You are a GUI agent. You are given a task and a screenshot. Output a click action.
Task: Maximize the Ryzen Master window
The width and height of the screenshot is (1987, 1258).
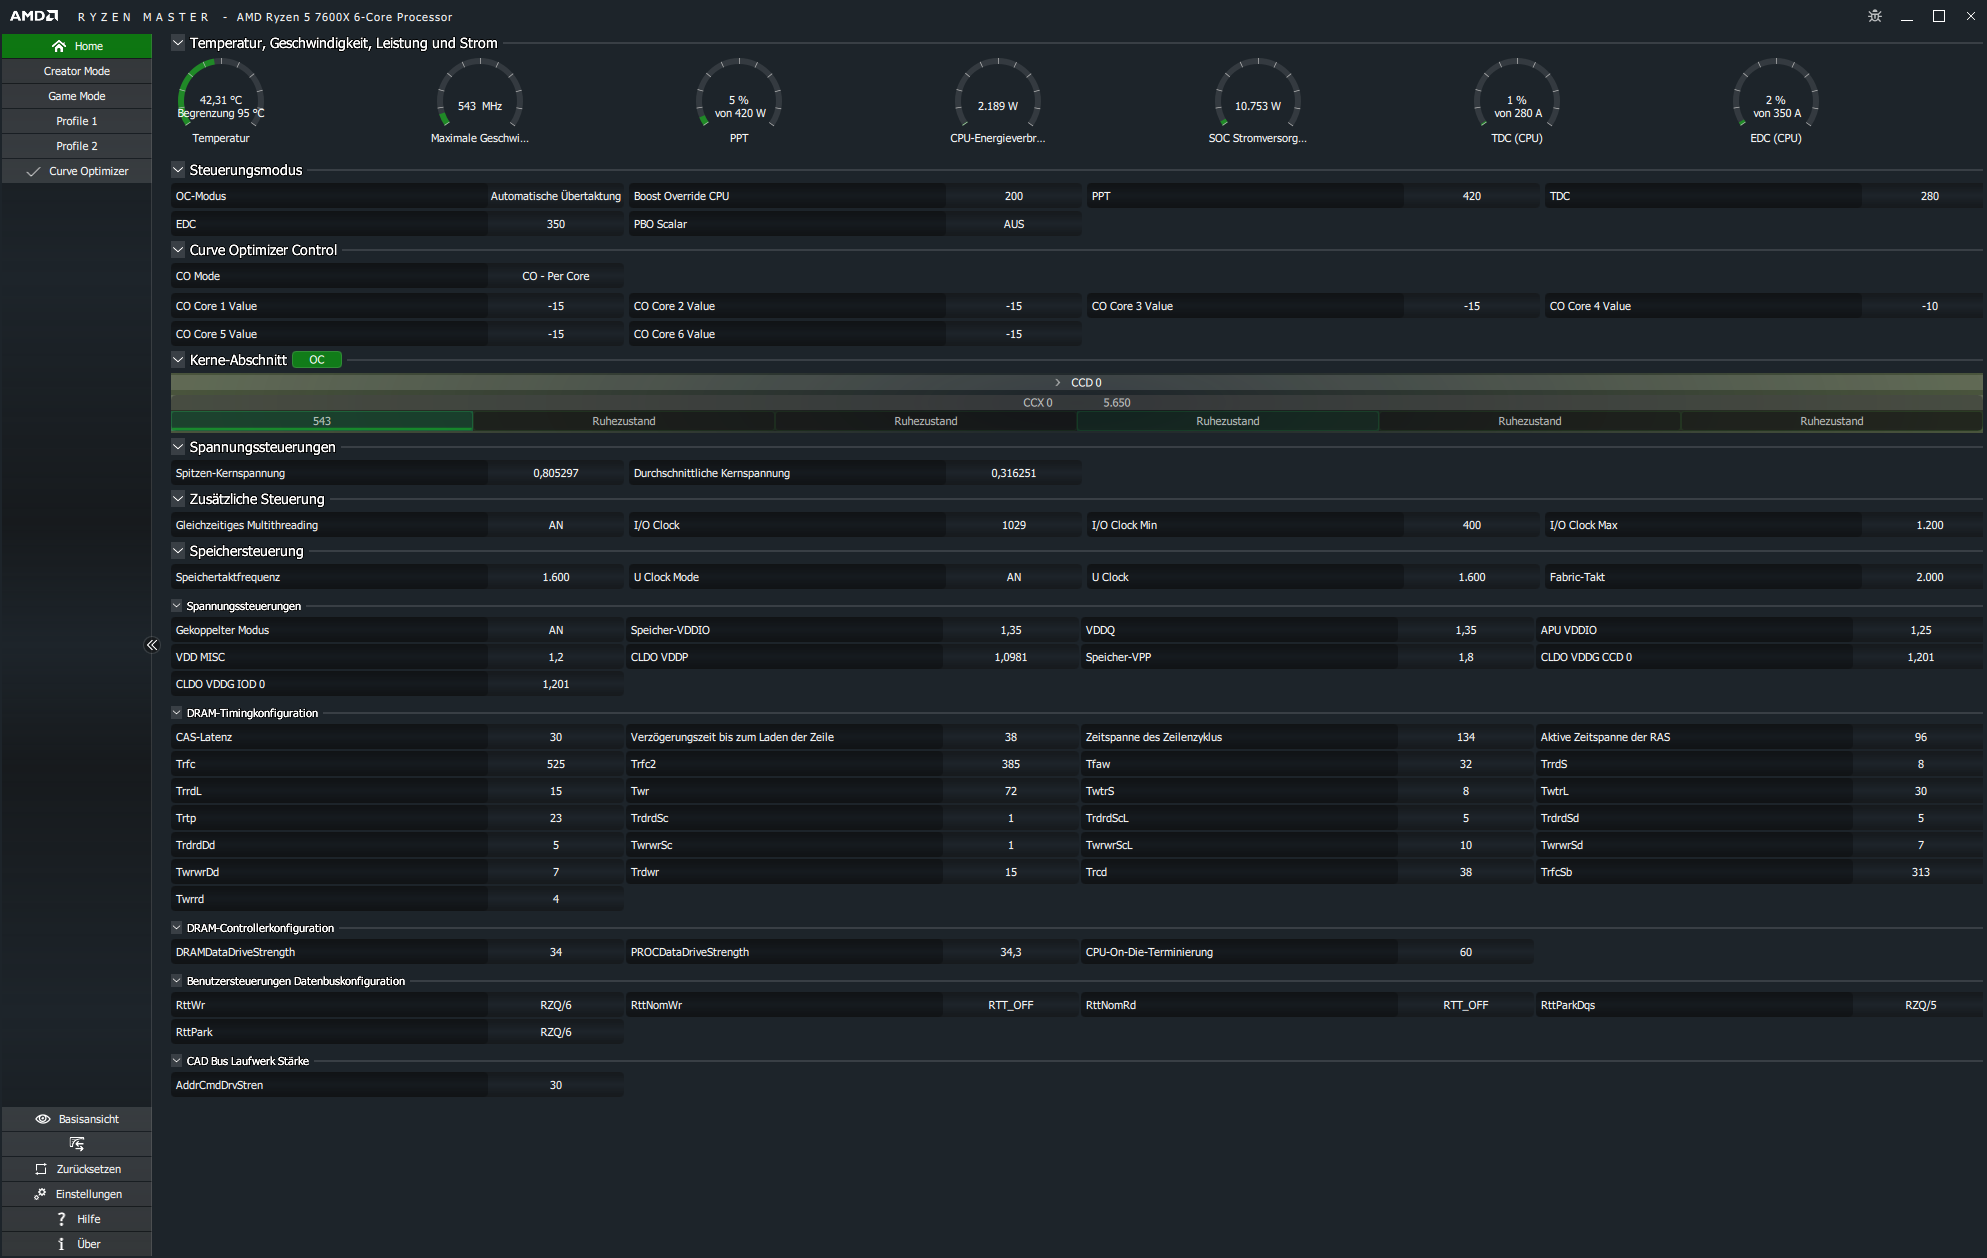[x=1939, y=16]
